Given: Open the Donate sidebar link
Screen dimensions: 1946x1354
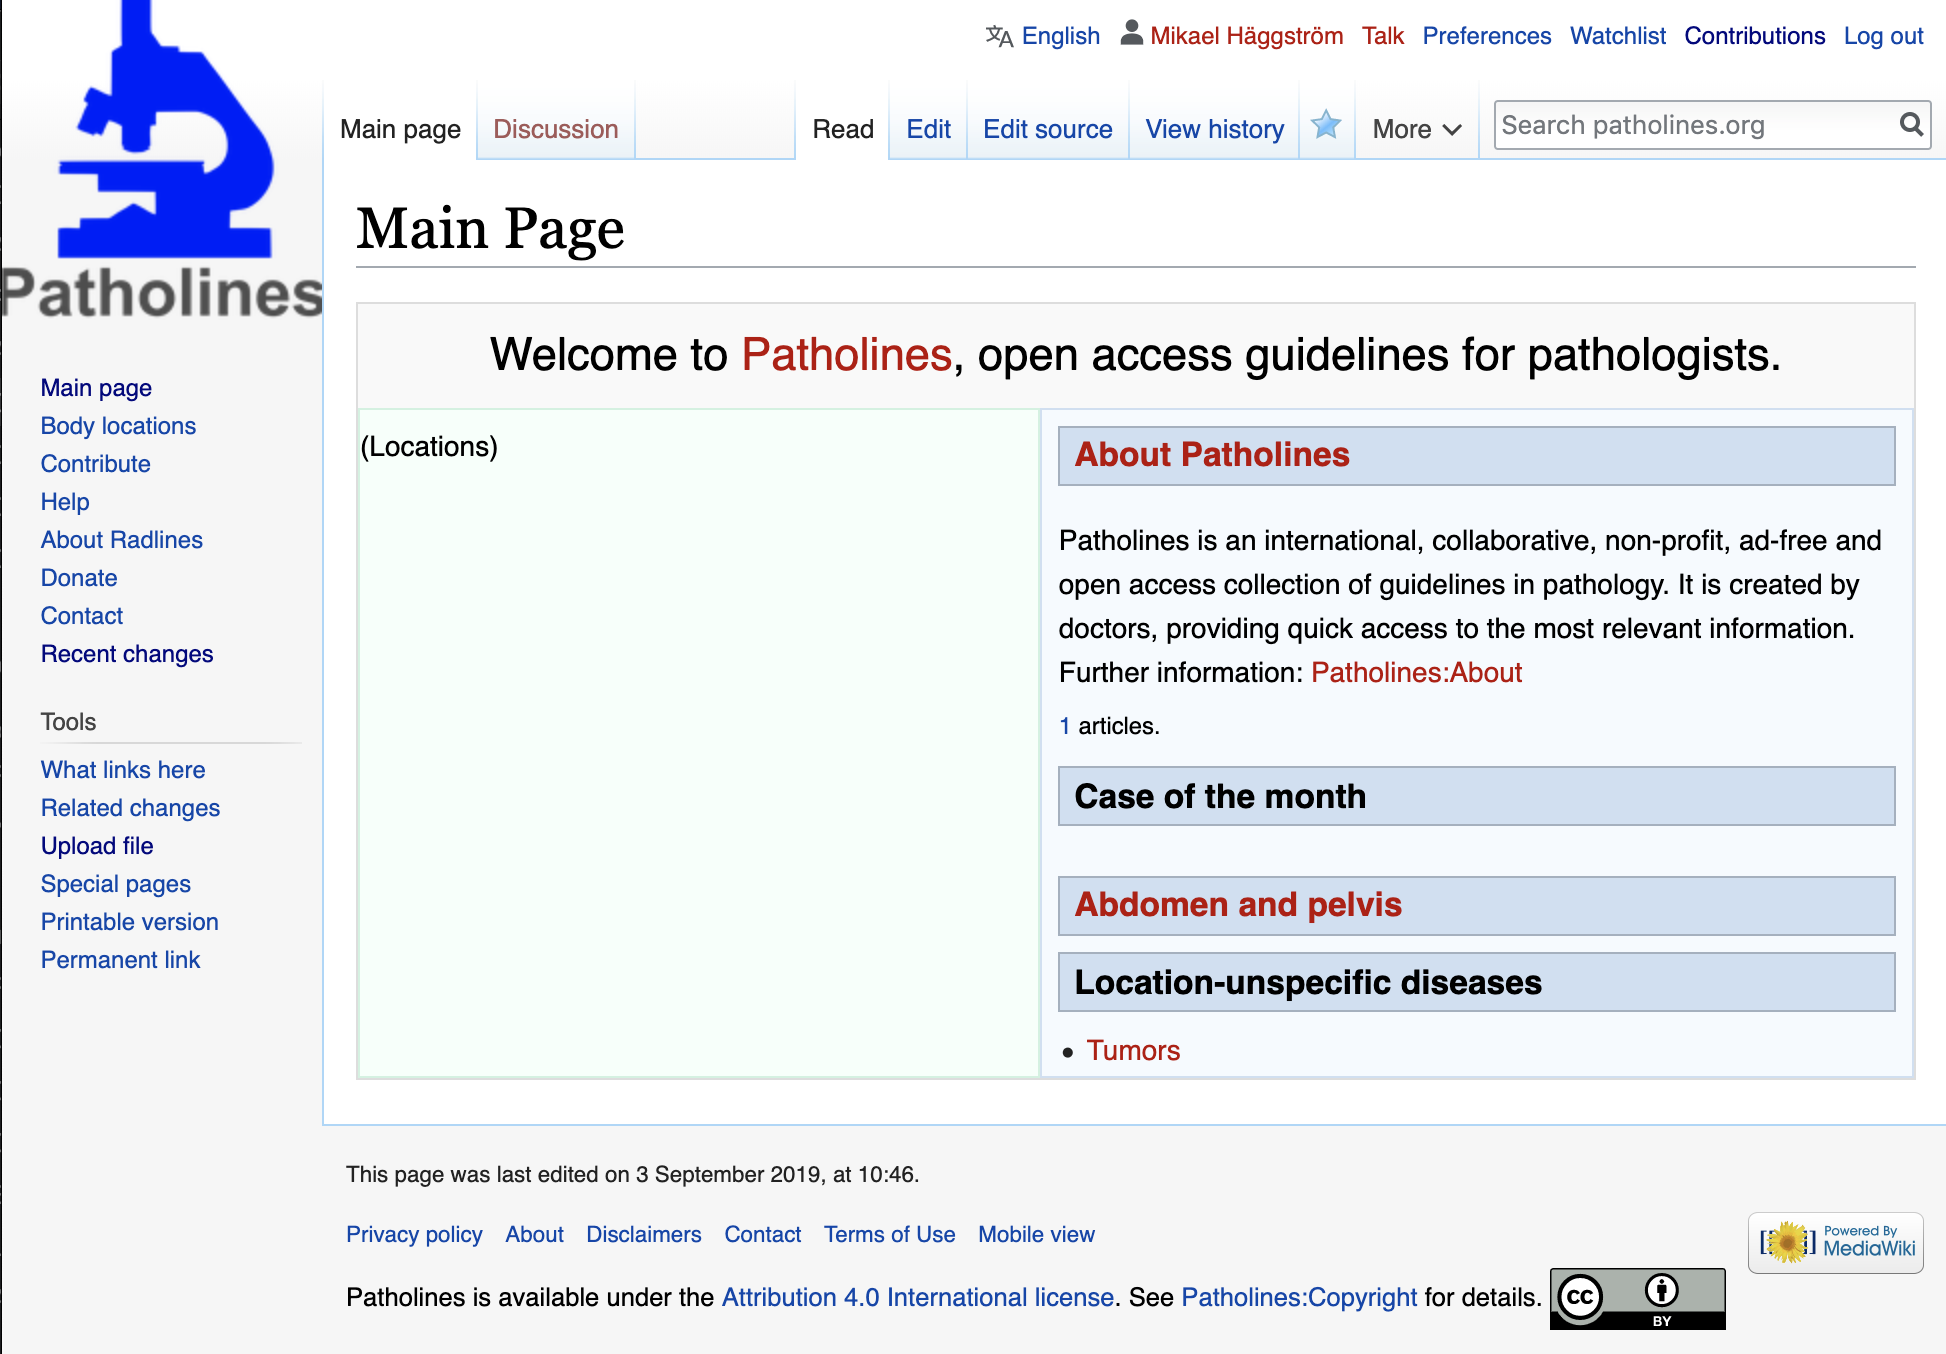Looking at the screenshot, I should tap(79, 578).
